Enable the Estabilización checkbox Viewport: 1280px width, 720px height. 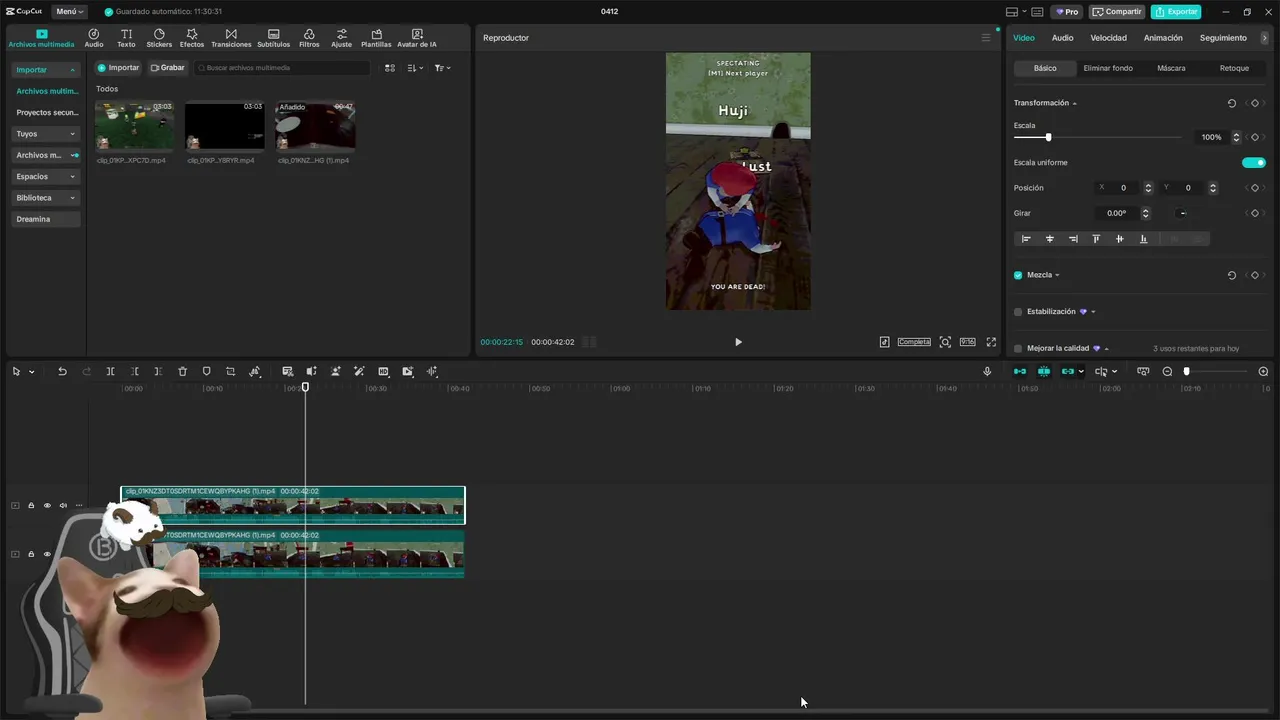1018,312
